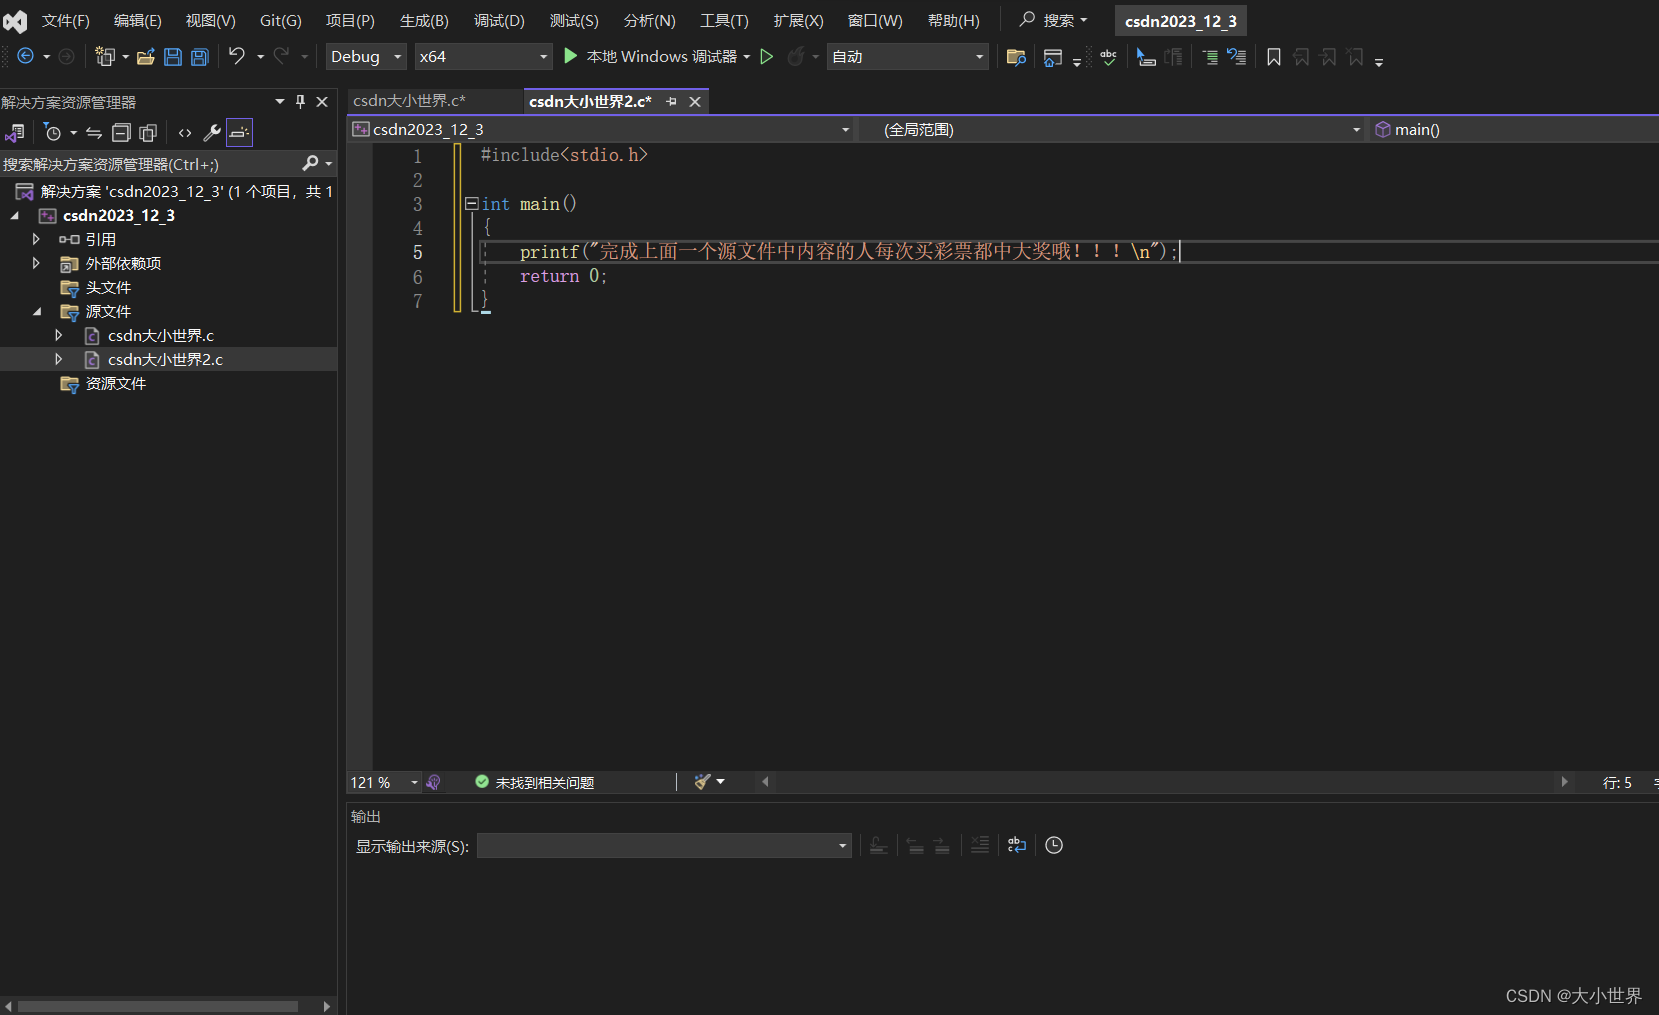Pin the Solution Explorer panel
This screenshot has height=1015, width=1659.
tap(300, 102)
